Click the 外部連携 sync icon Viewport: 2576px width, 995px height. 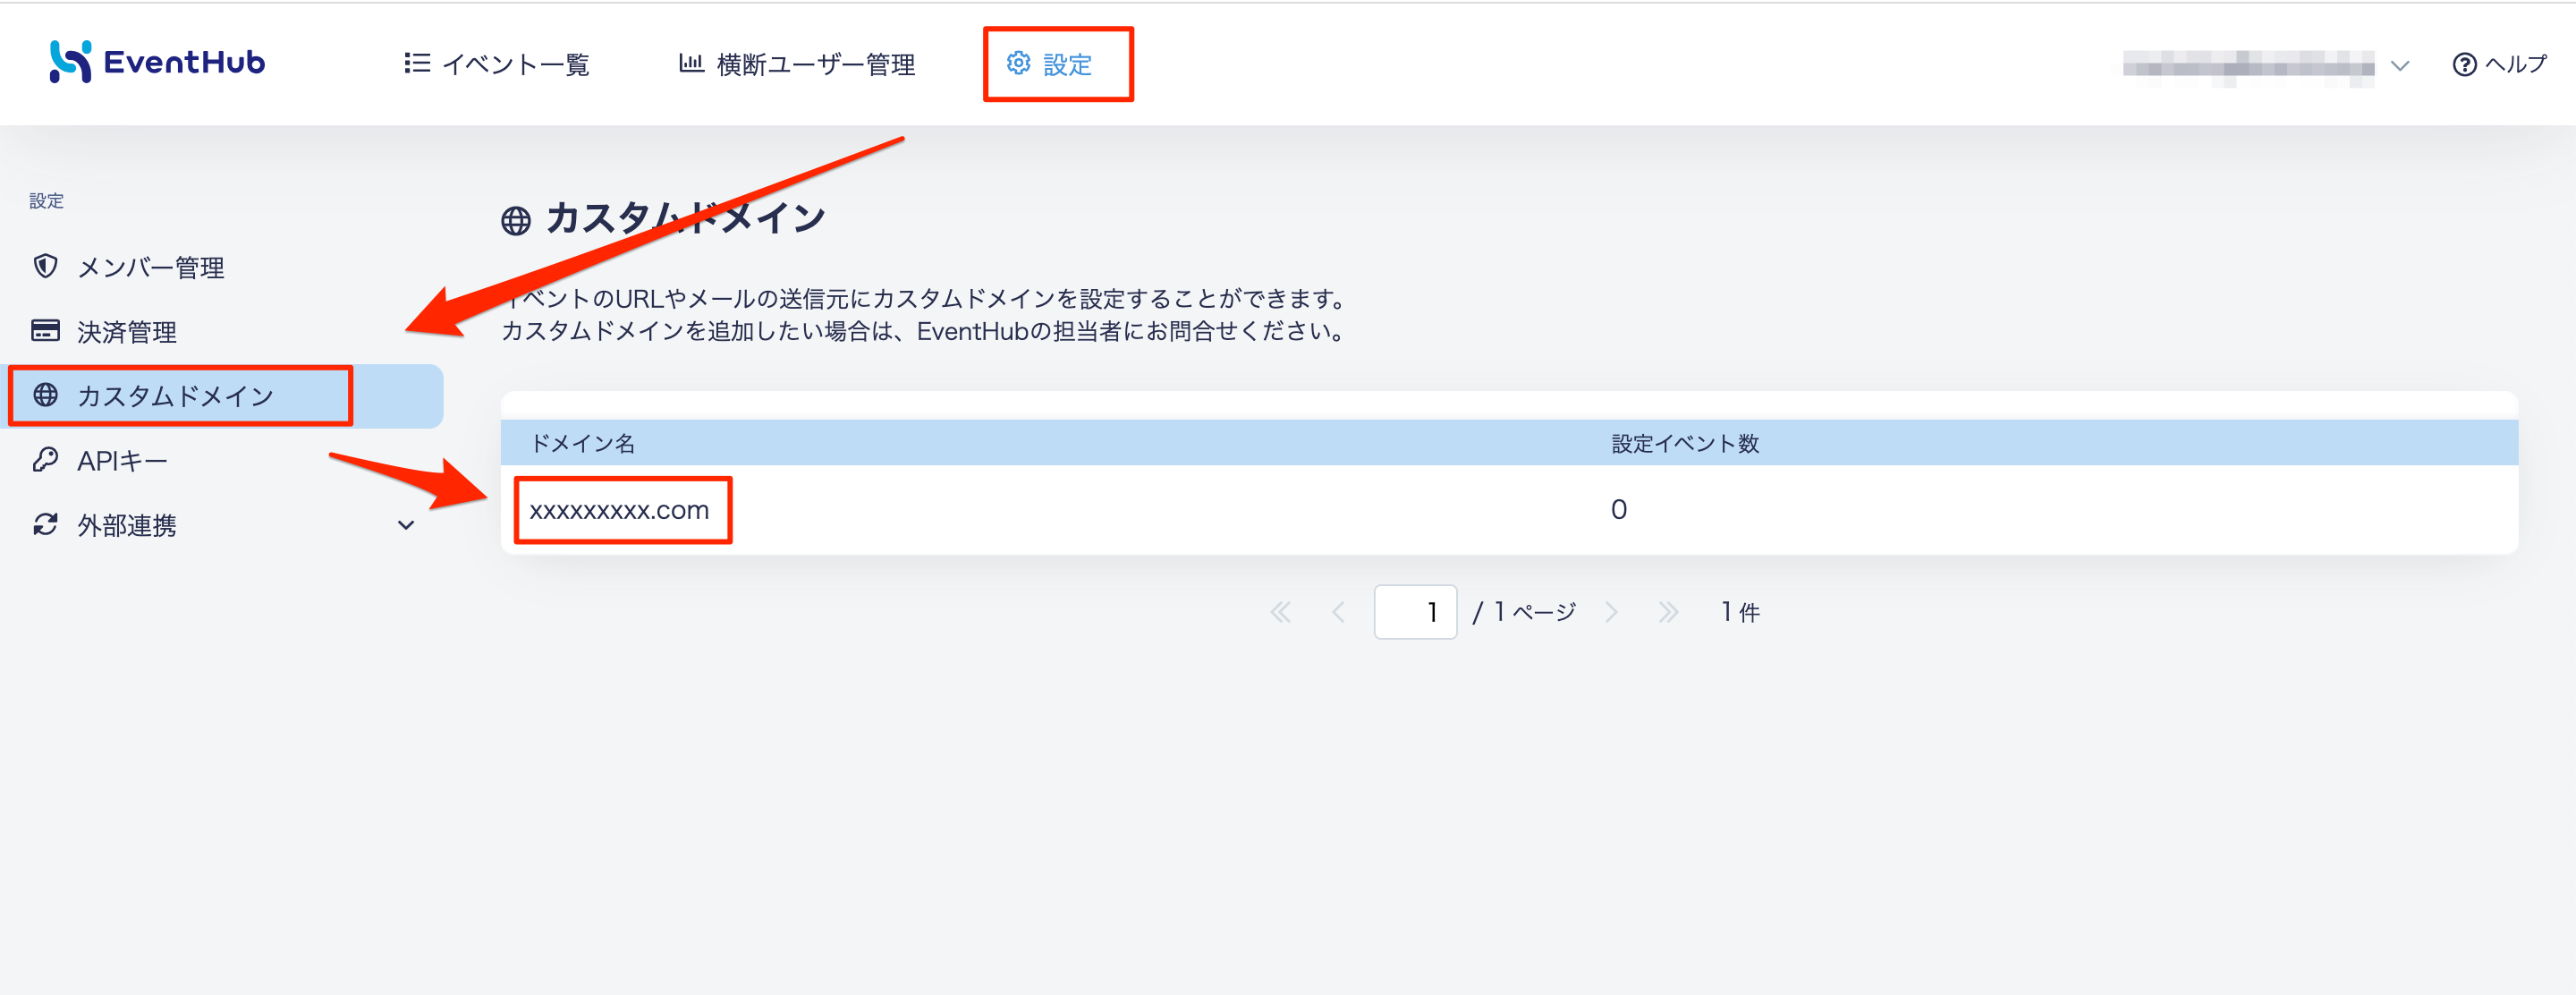point(45,525)
